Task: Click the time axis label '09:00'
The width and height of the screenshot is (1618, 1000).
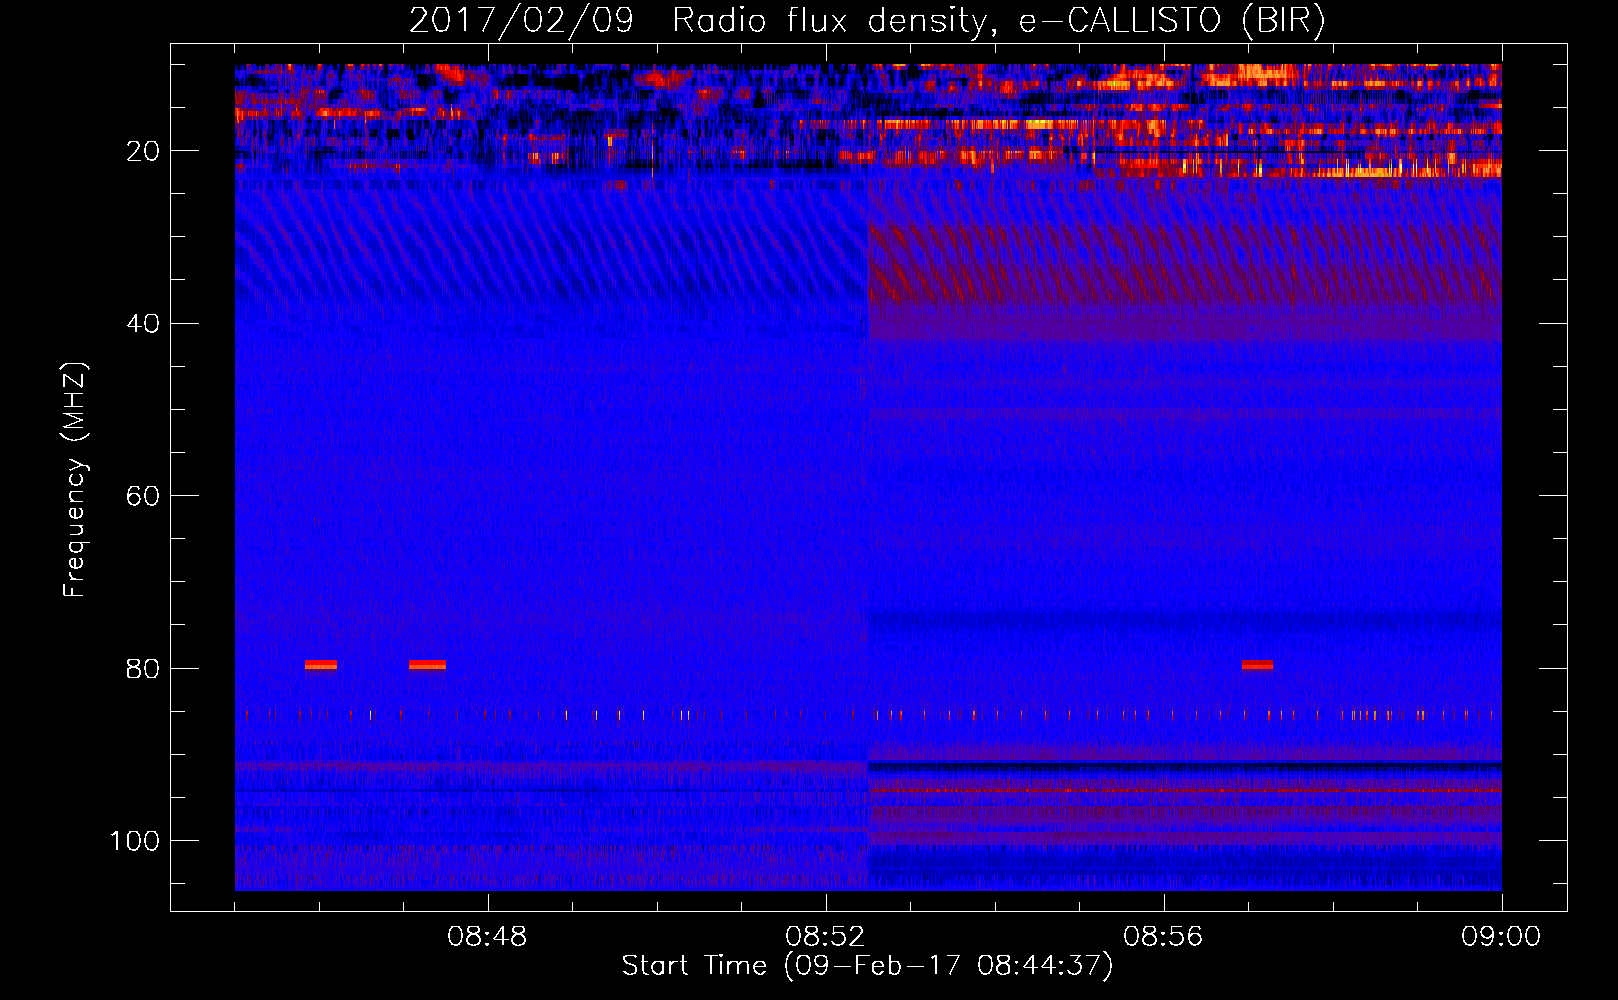Action: [1501, 937]
